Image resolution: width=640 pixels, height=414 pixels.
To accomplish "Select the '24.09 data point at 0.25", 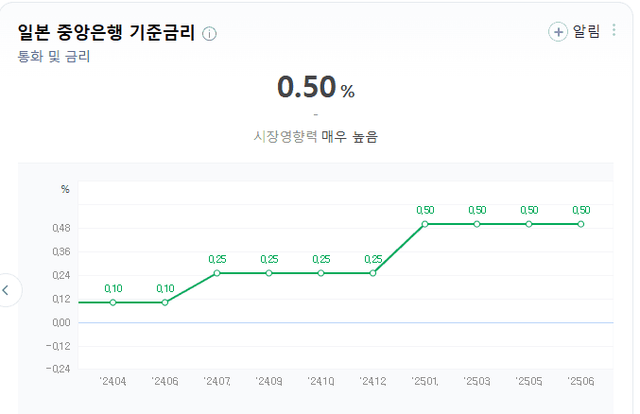I will (x=269, y=272).
